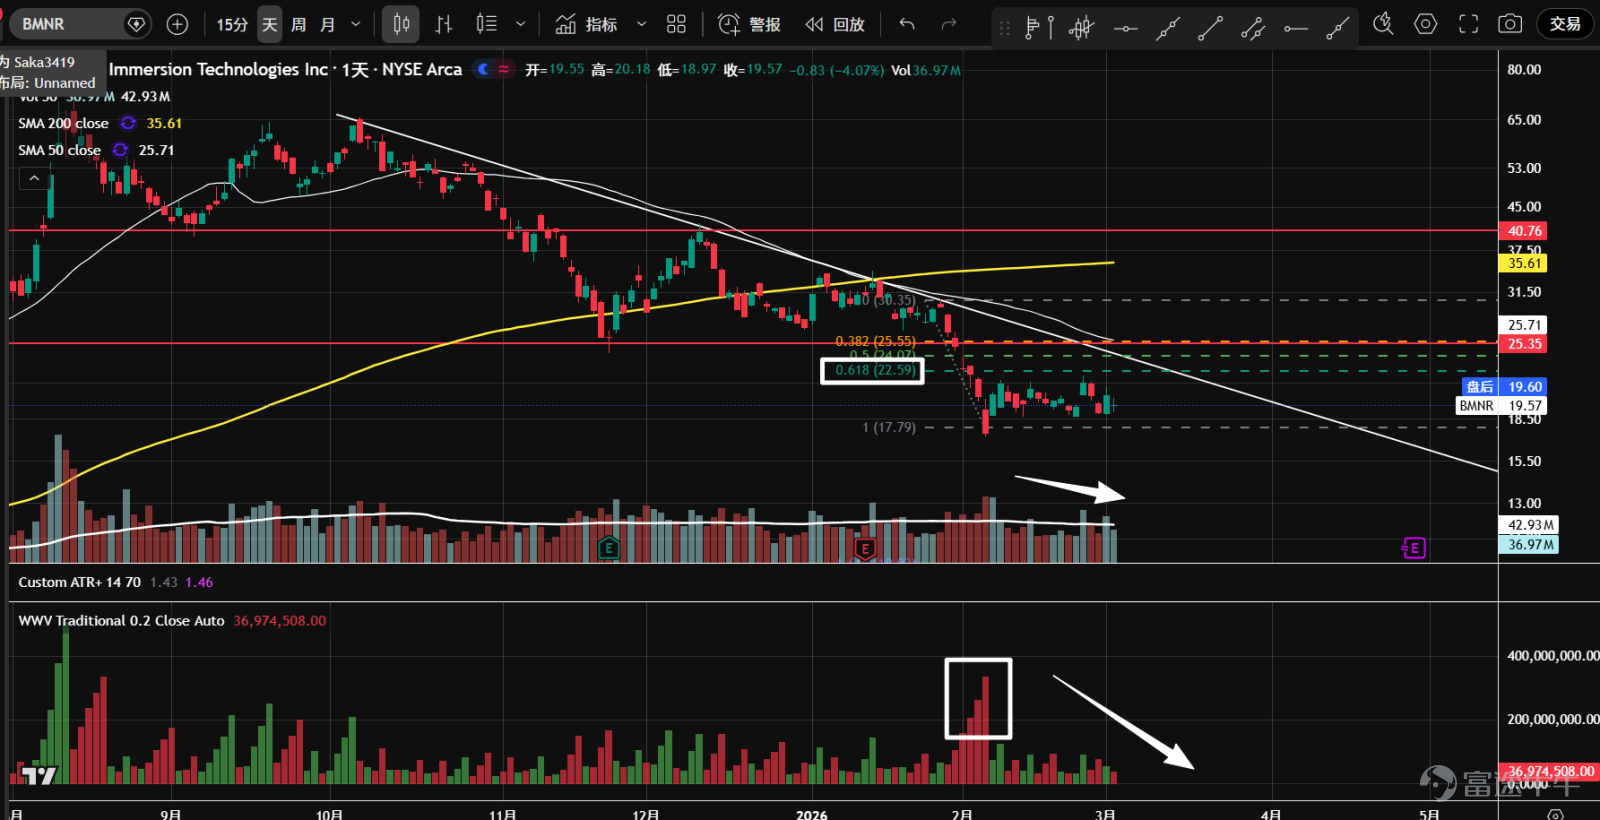Collapse the indicator legend chevron
This screenshot has width=1600, height=820.
coord(34,178)
